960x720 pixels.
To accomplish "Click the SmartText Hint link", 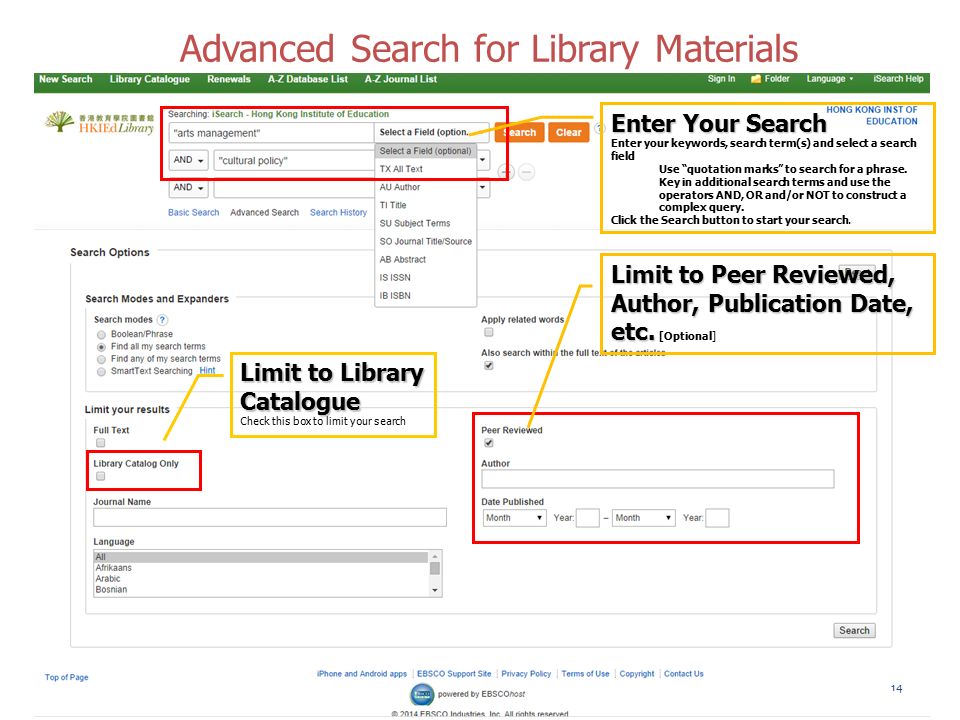I will pos(208,370).
